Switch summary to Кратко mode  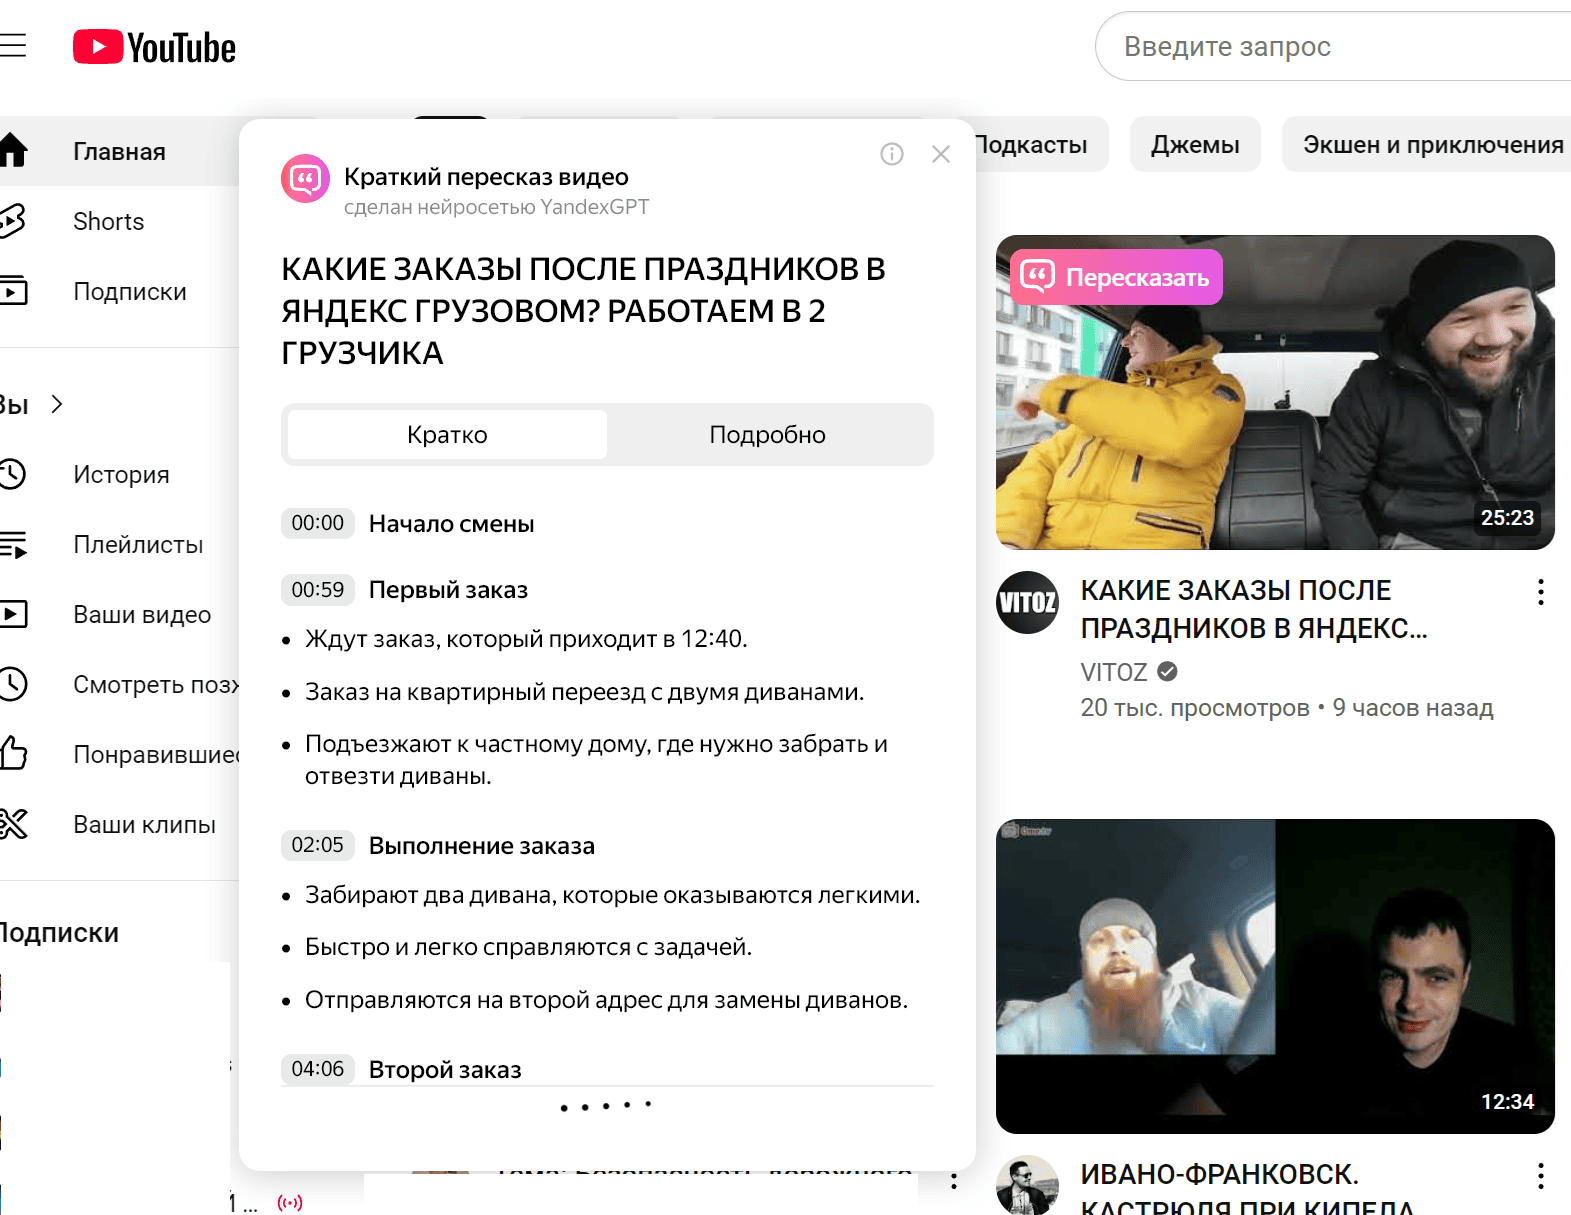pyautogui.click(x=447, y=435)
